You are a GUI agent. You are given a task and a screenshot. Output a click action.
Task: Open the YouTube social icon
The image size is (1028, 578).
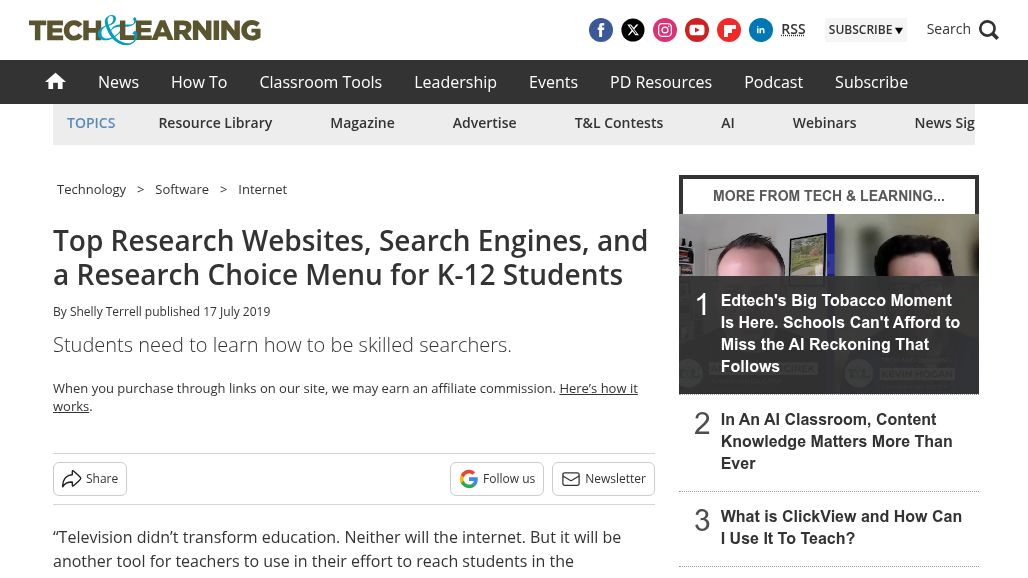point(697,30)
